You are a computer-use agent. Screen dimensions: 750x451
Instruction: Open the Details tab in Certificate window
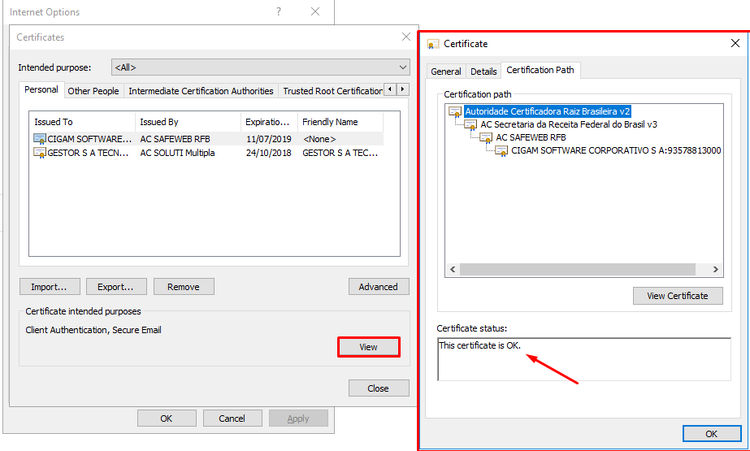pos(484,71)
